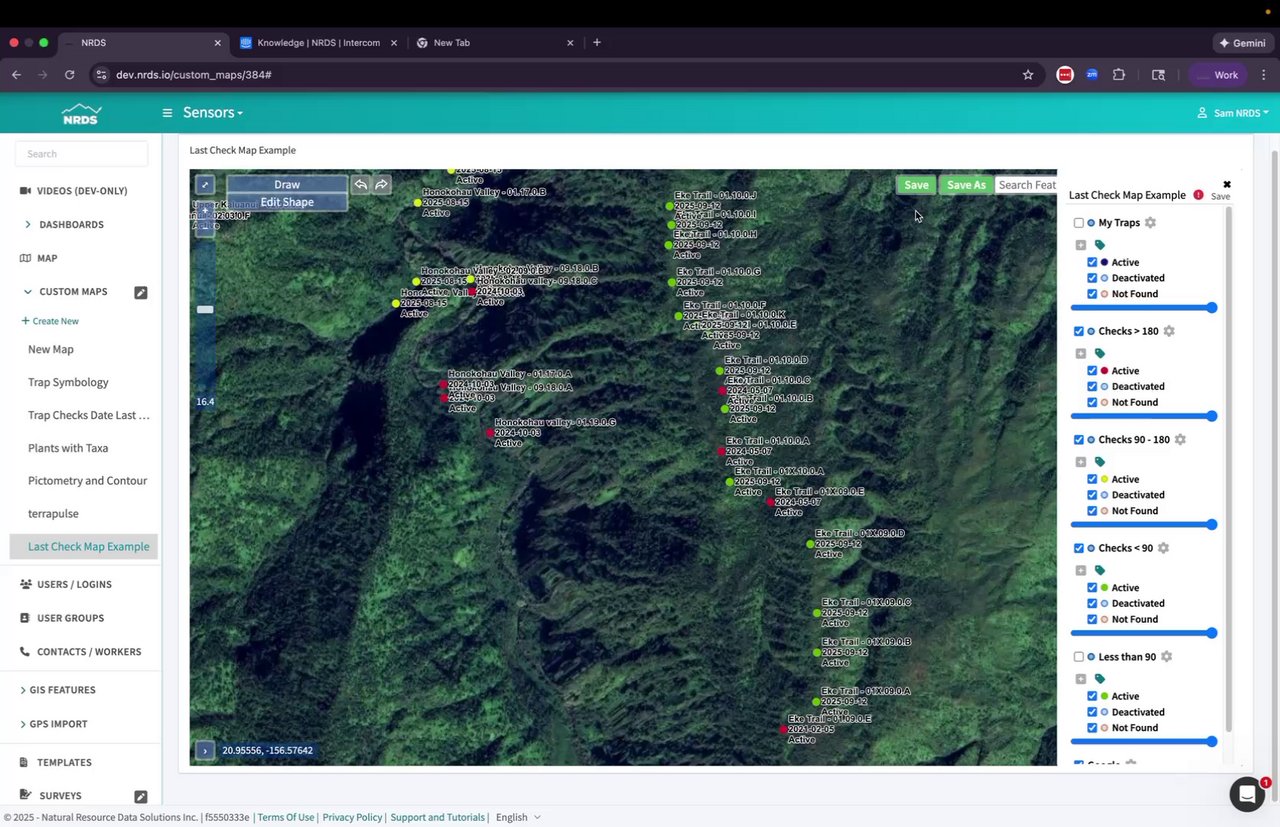Open Contacts / Workers in the sidebar
This screenshot has height=827, width=1280.
tap(80, 652)
